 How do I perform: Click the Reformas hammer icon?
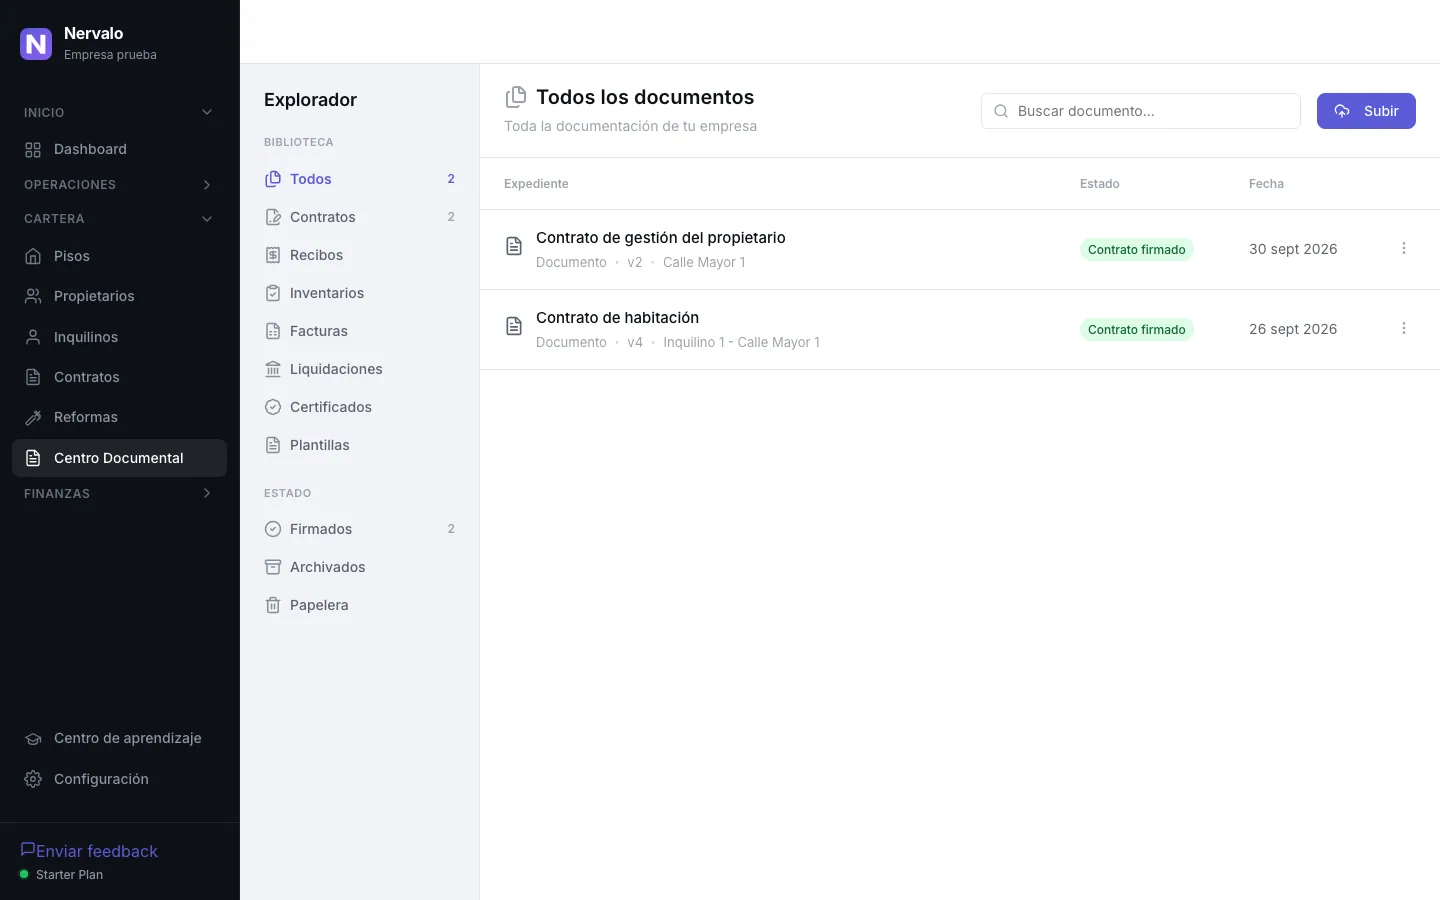(x=33, y=417)
